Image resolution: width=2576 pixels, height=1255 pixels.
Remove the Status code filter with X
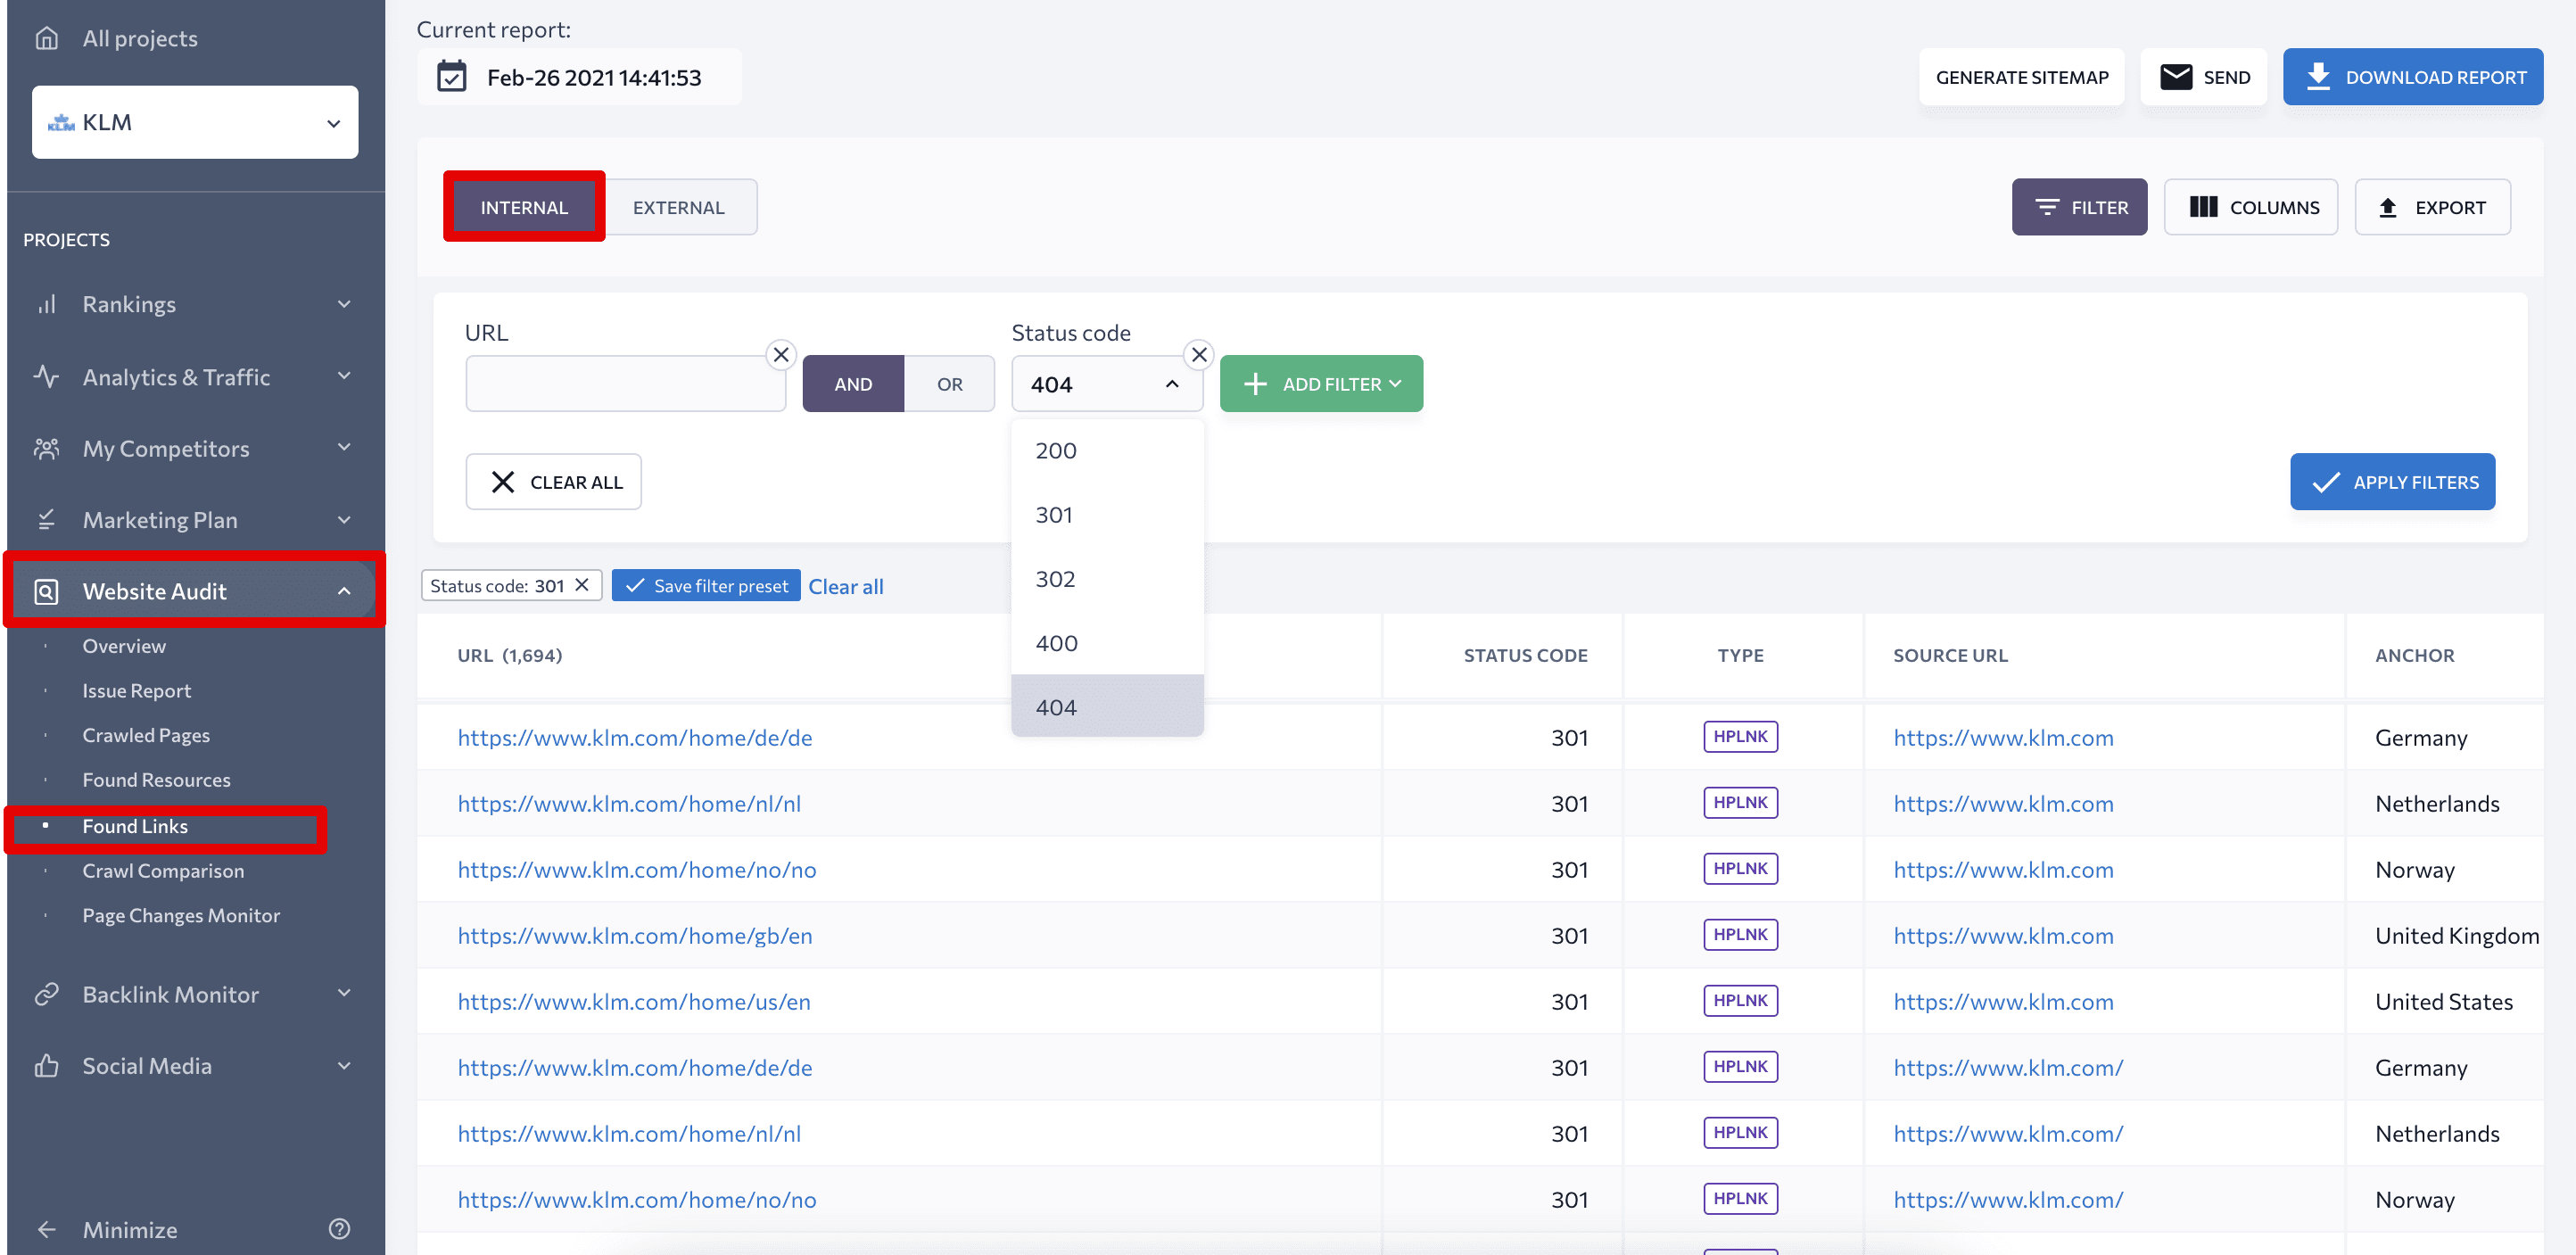(x=1199, y=354)
